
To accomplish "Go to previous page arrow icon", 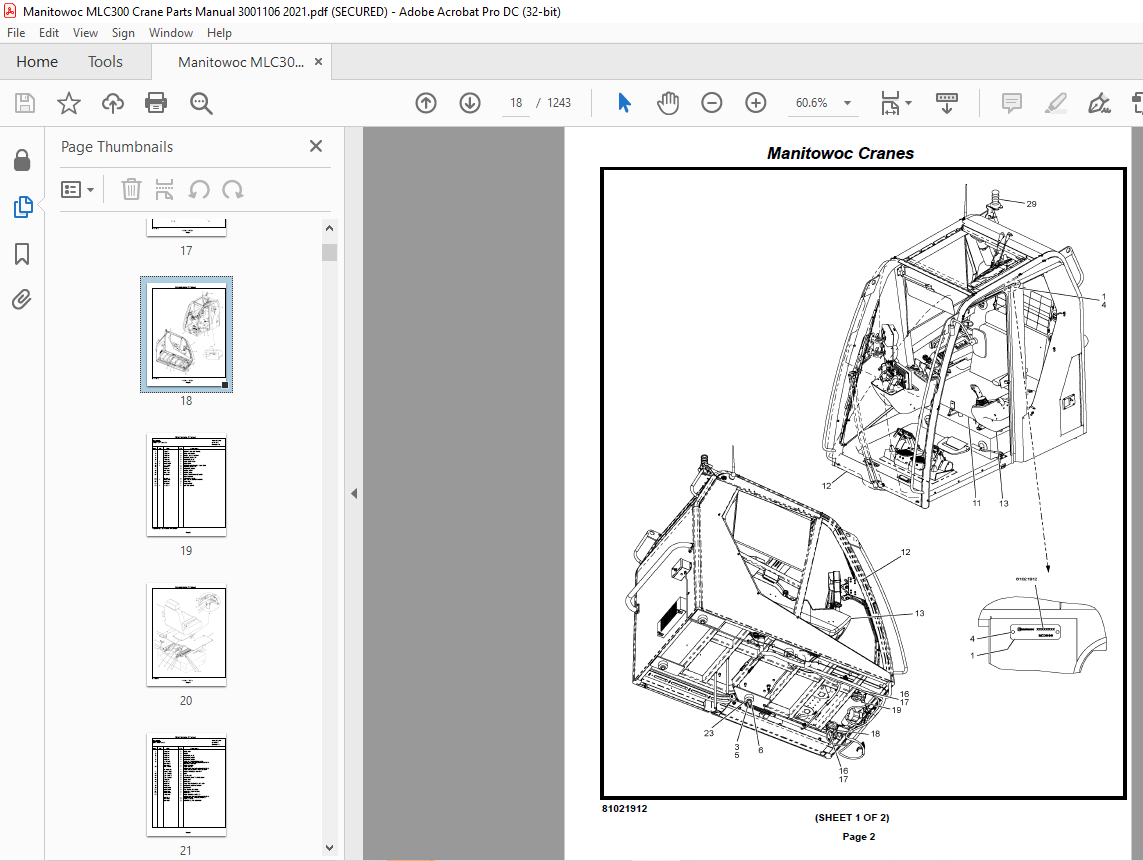I will point(426,103).
